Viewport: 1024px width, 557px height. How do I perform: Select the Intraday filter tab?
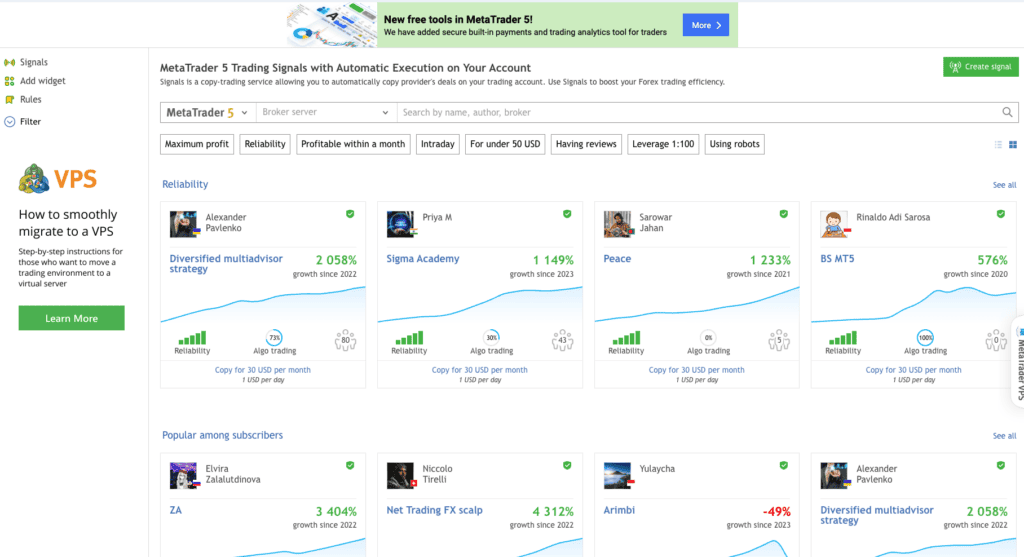438,144
